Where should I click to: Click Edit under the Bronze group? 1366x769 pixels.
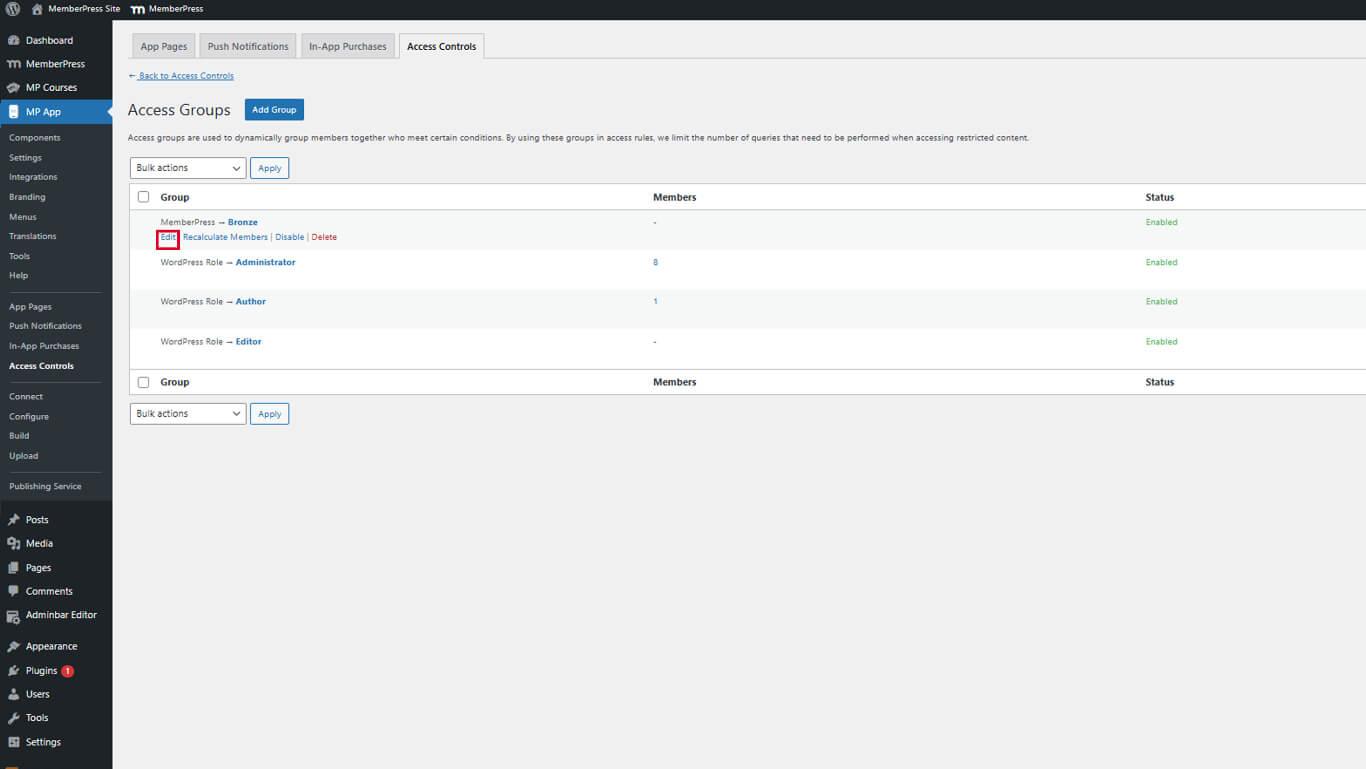(168, 238)
